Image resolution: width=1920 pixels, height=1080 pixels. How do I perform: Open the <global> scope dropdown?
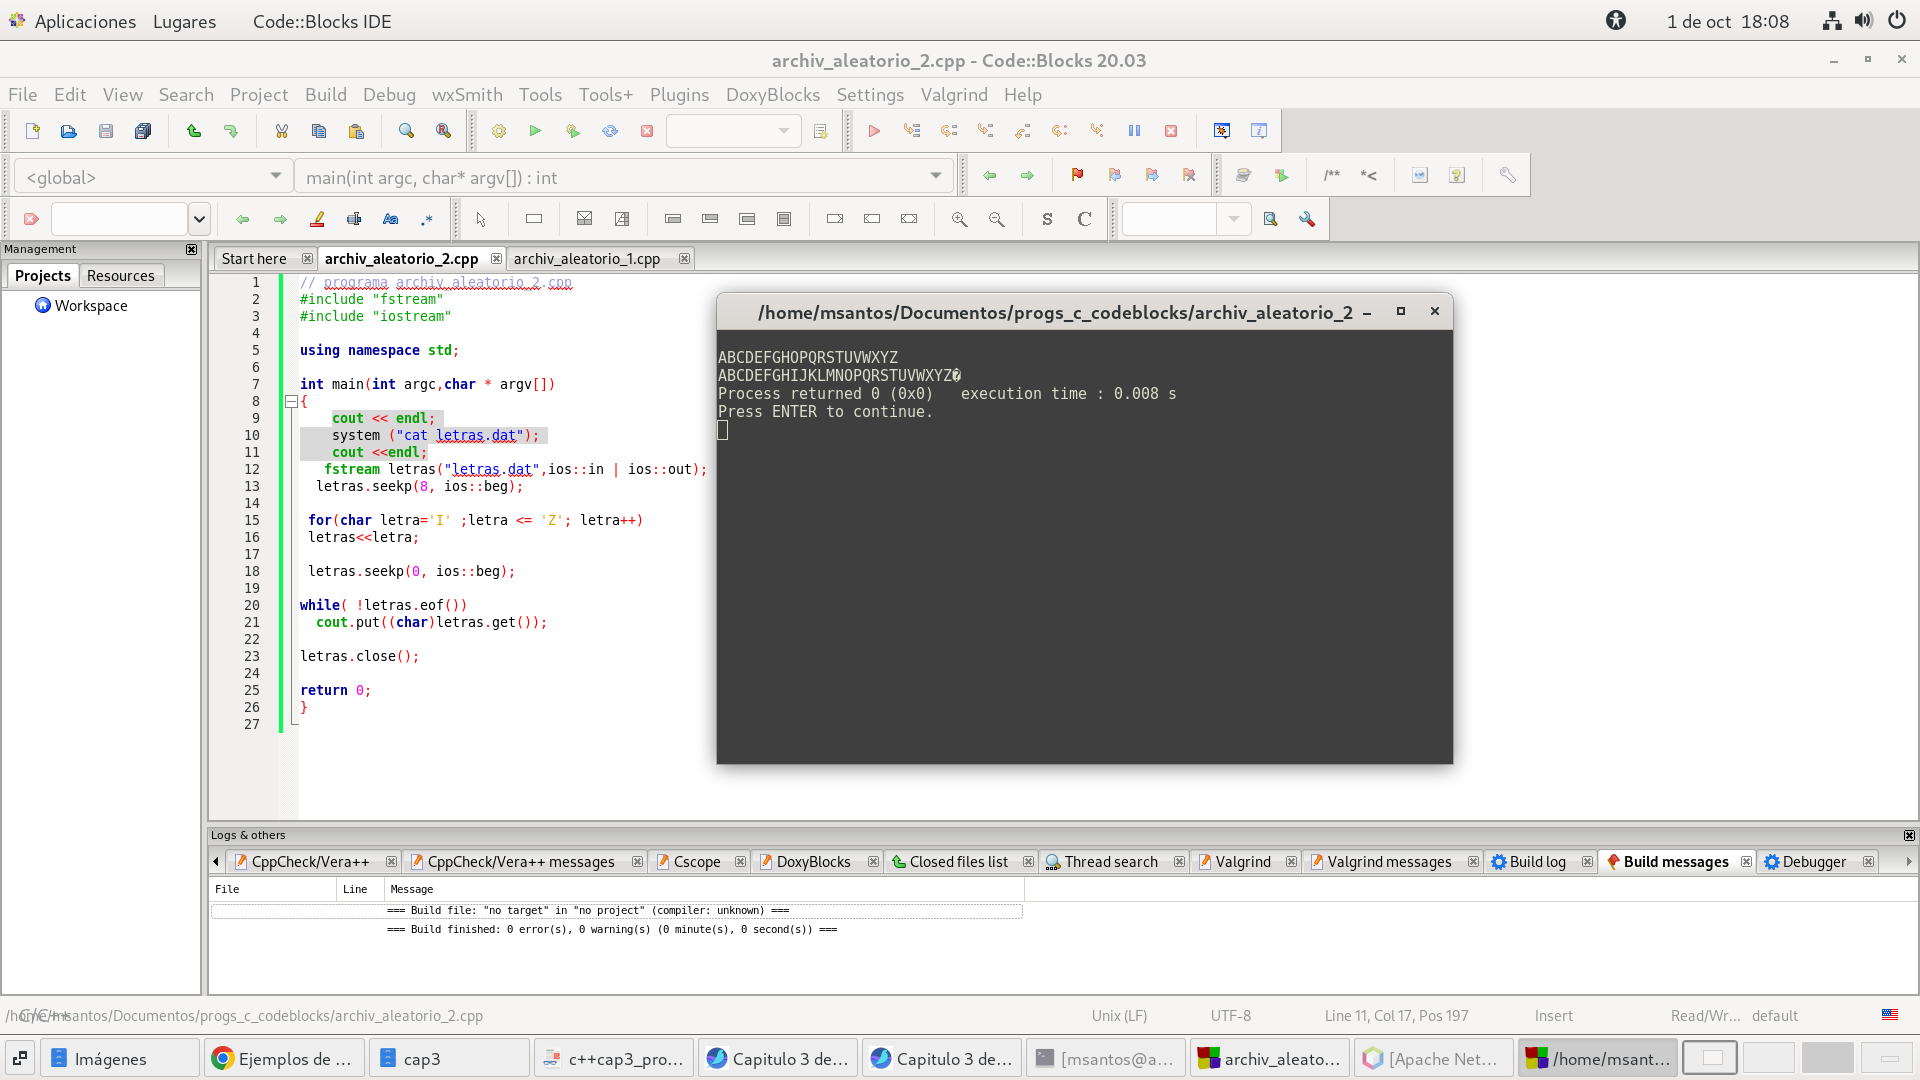tap(275, 176)
